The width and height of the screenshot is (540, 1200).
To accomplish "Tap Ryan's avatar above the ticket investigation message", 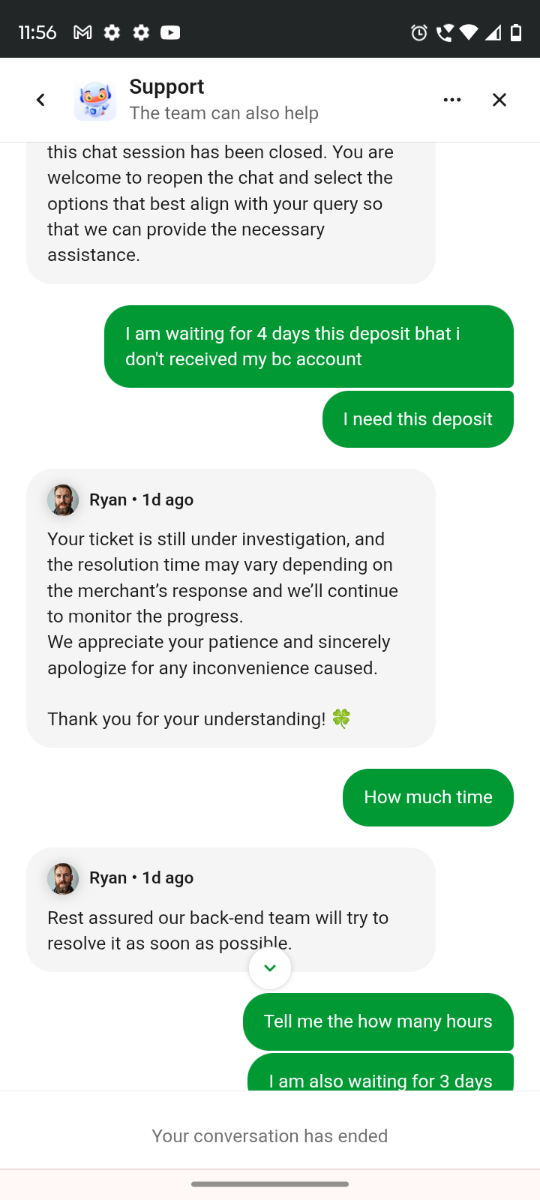I will 63,500.
